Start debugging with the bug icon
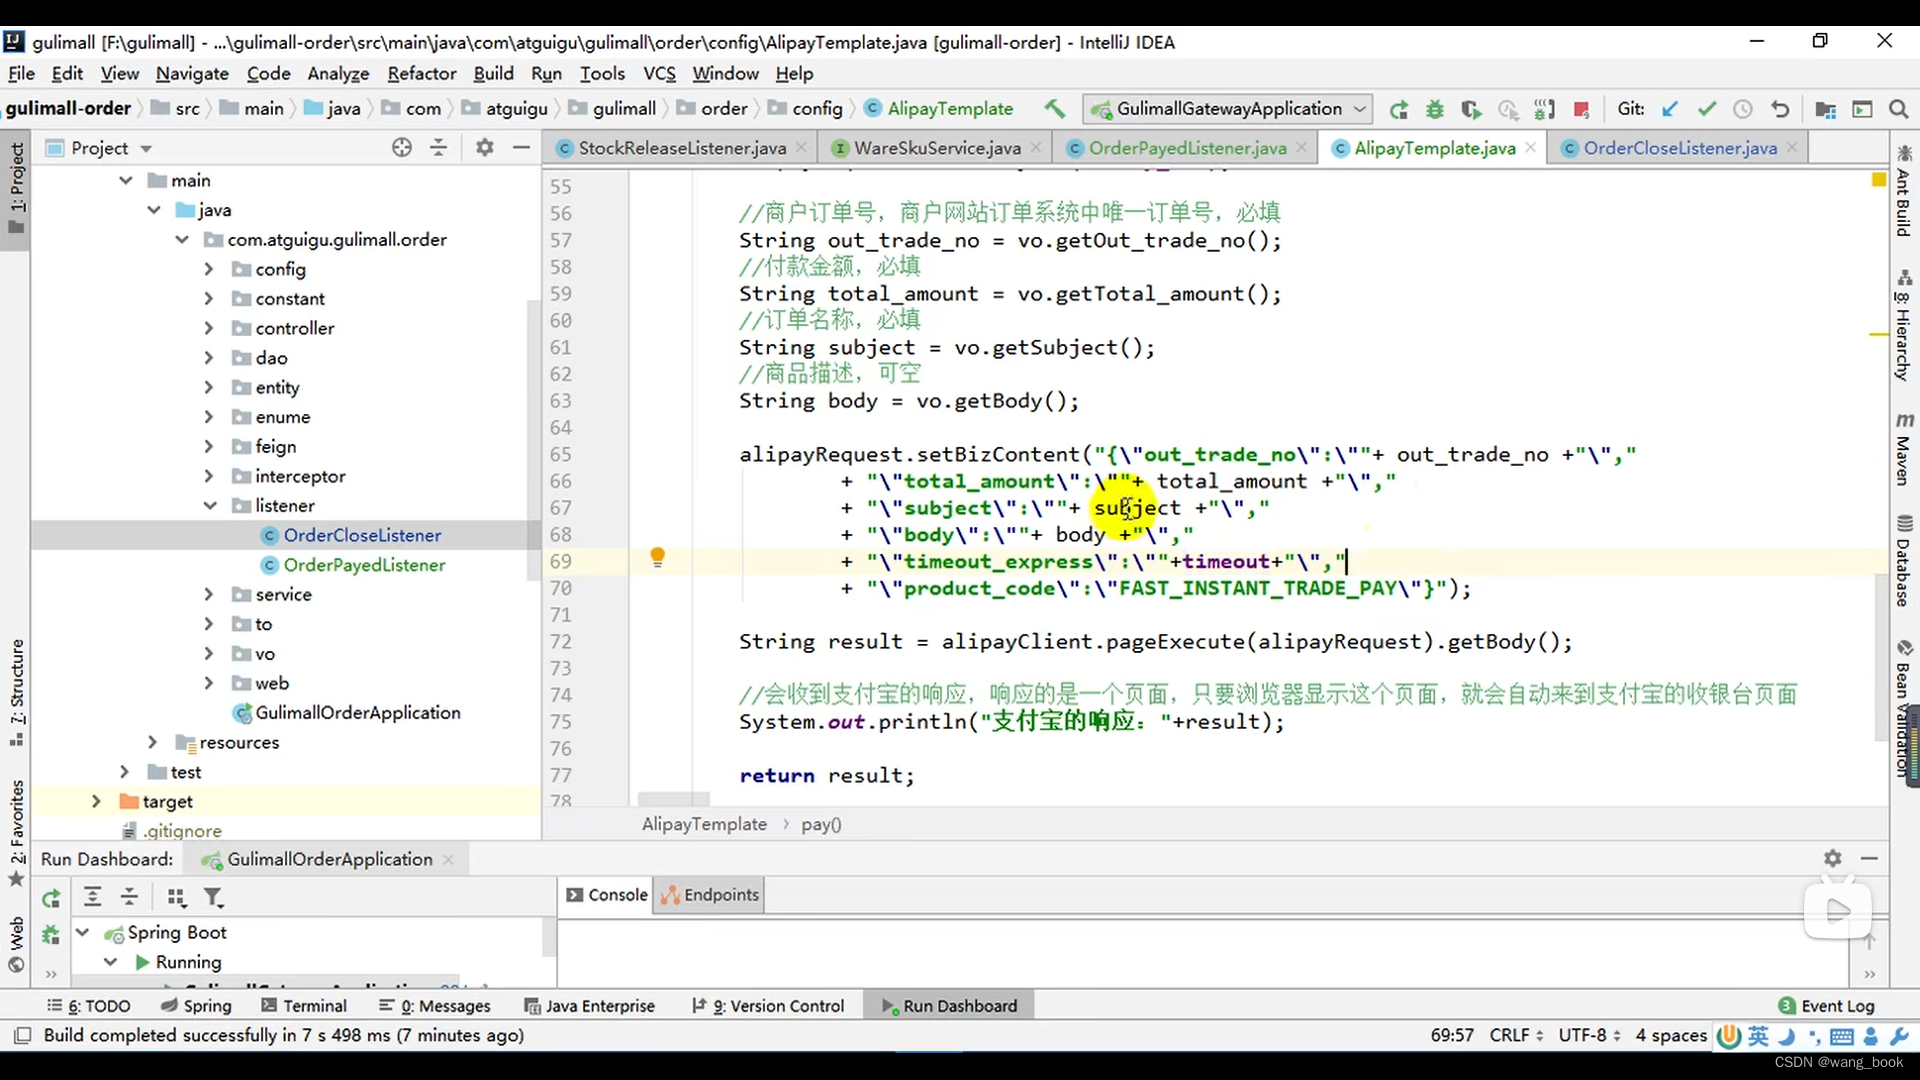The image size is (1920, 1080). tap(1435, 109)
